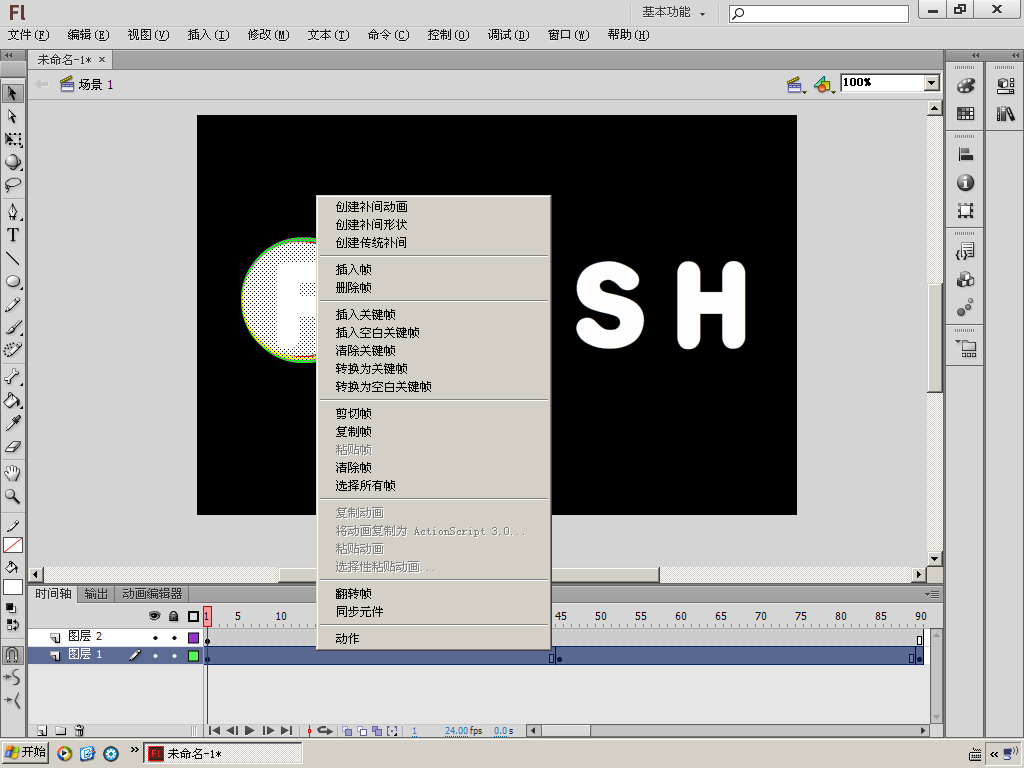
Task: Select the Eraser tool
Action: tap(12, 447)
